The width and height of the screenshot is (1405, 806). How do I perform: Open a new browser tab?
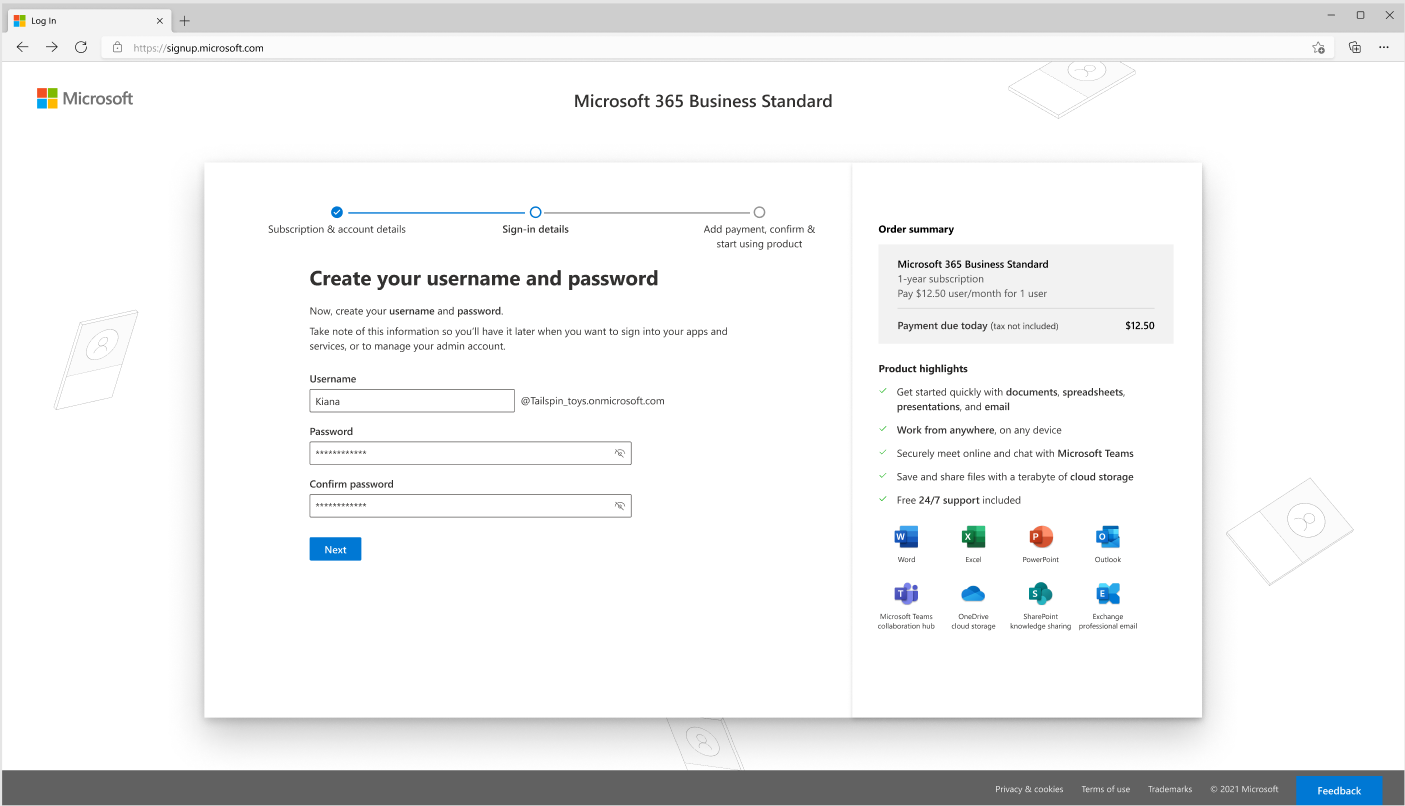(x=184, y=20)
